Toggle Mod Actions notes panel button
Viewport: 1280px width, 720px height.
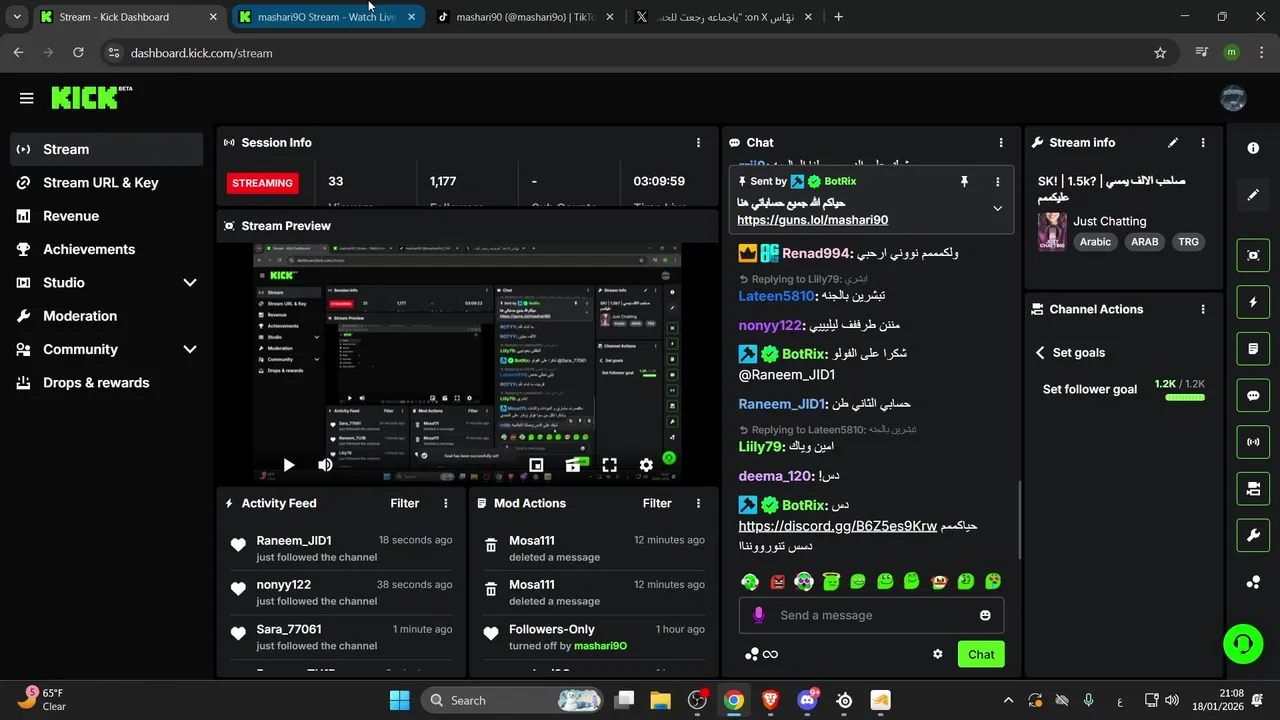tap(1253, 349)
